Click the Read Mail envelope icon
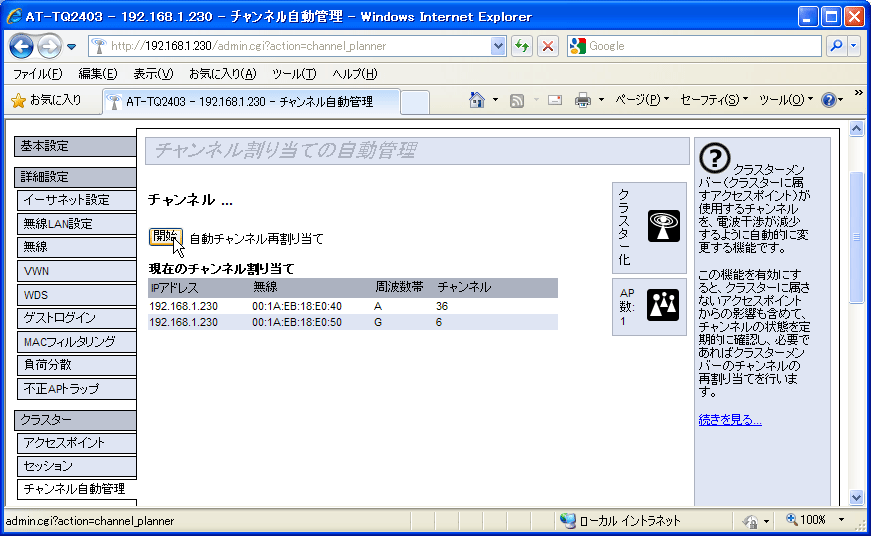 [x=554, y=101]
